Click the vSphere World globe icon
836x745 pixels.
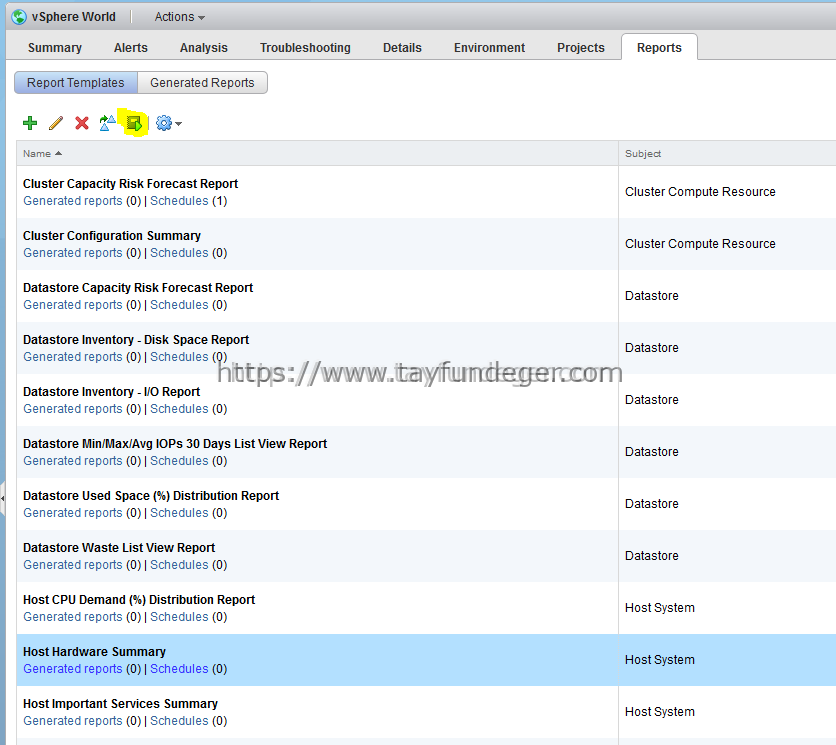point(19,17)
